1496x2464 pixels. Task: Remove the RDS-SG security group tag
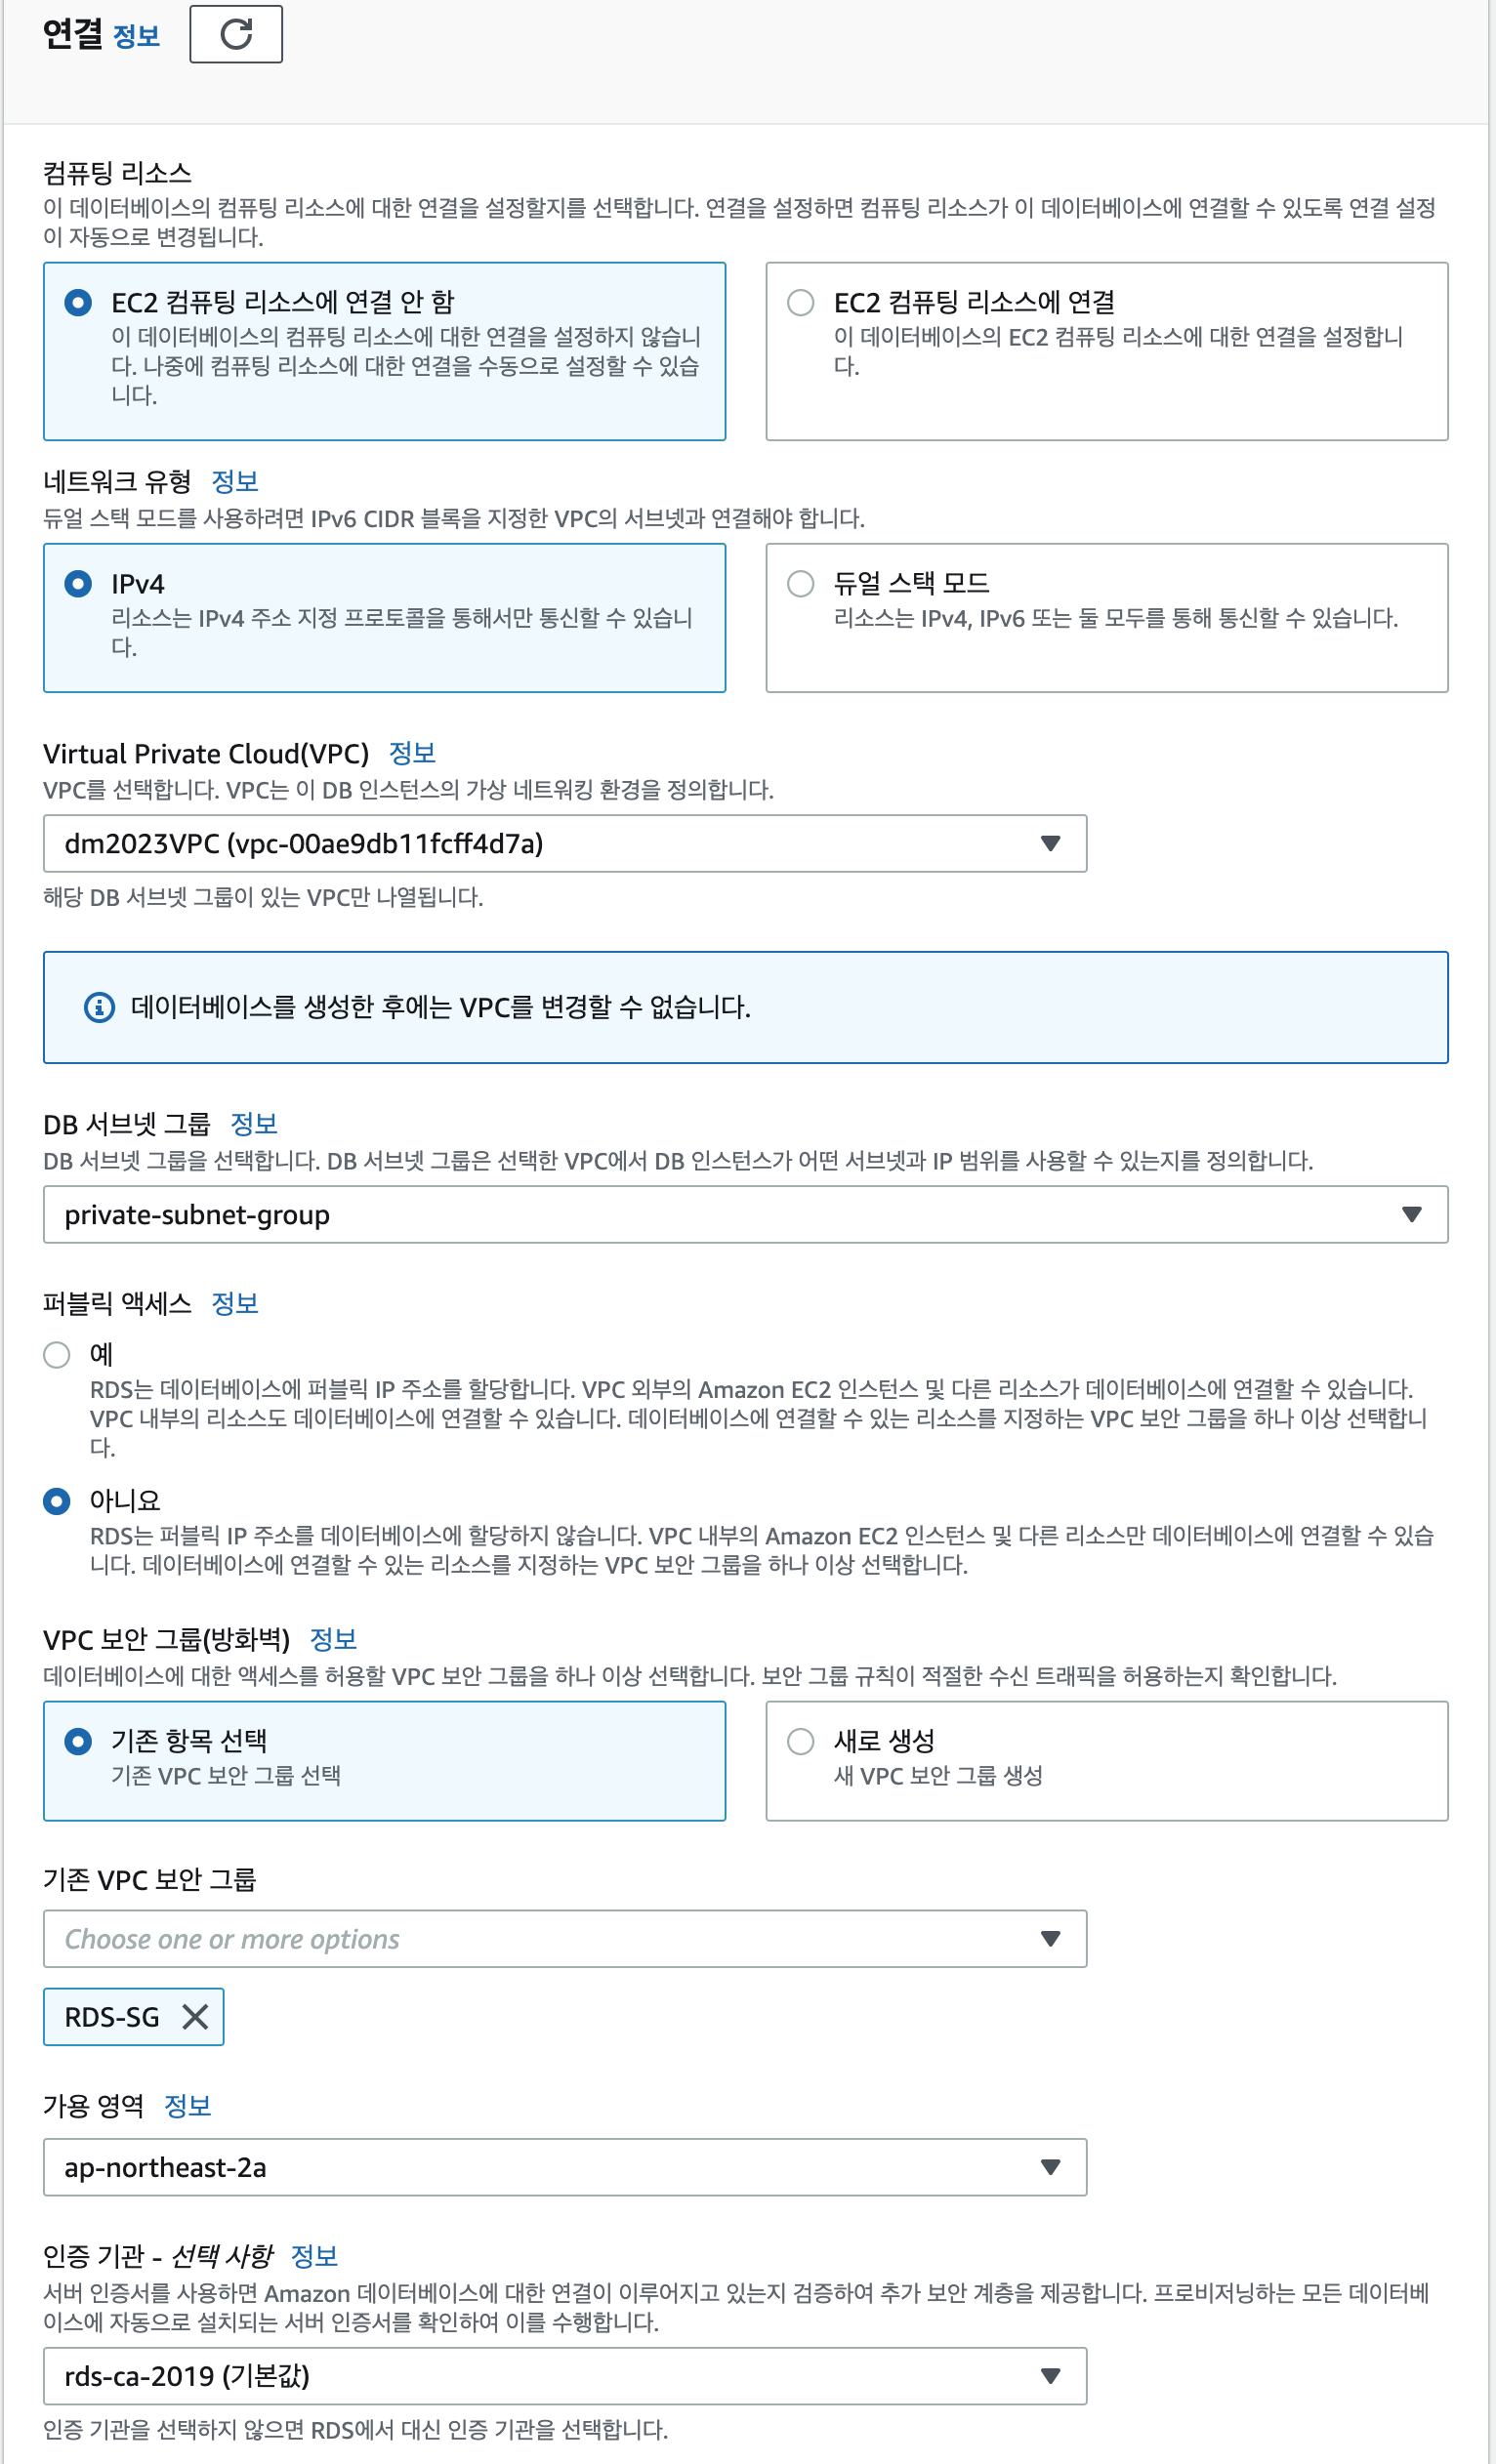tap(195, 2017)
